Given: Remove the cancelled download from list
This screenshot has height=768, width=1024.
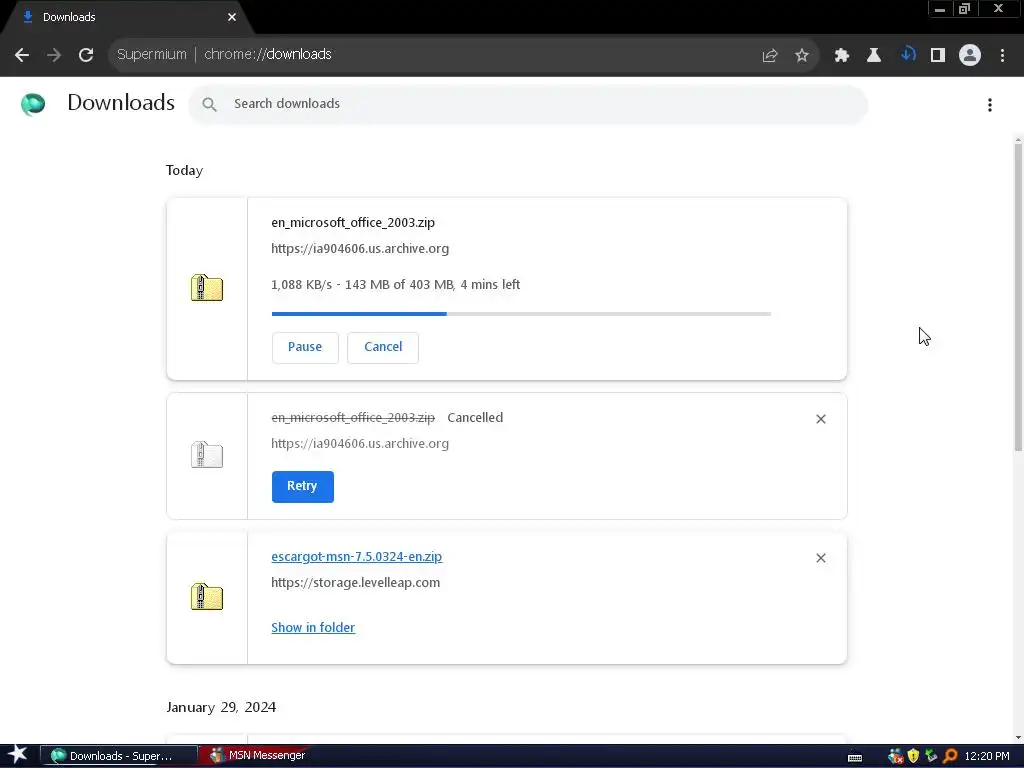Looking at the screenshot, I should 821,419.
